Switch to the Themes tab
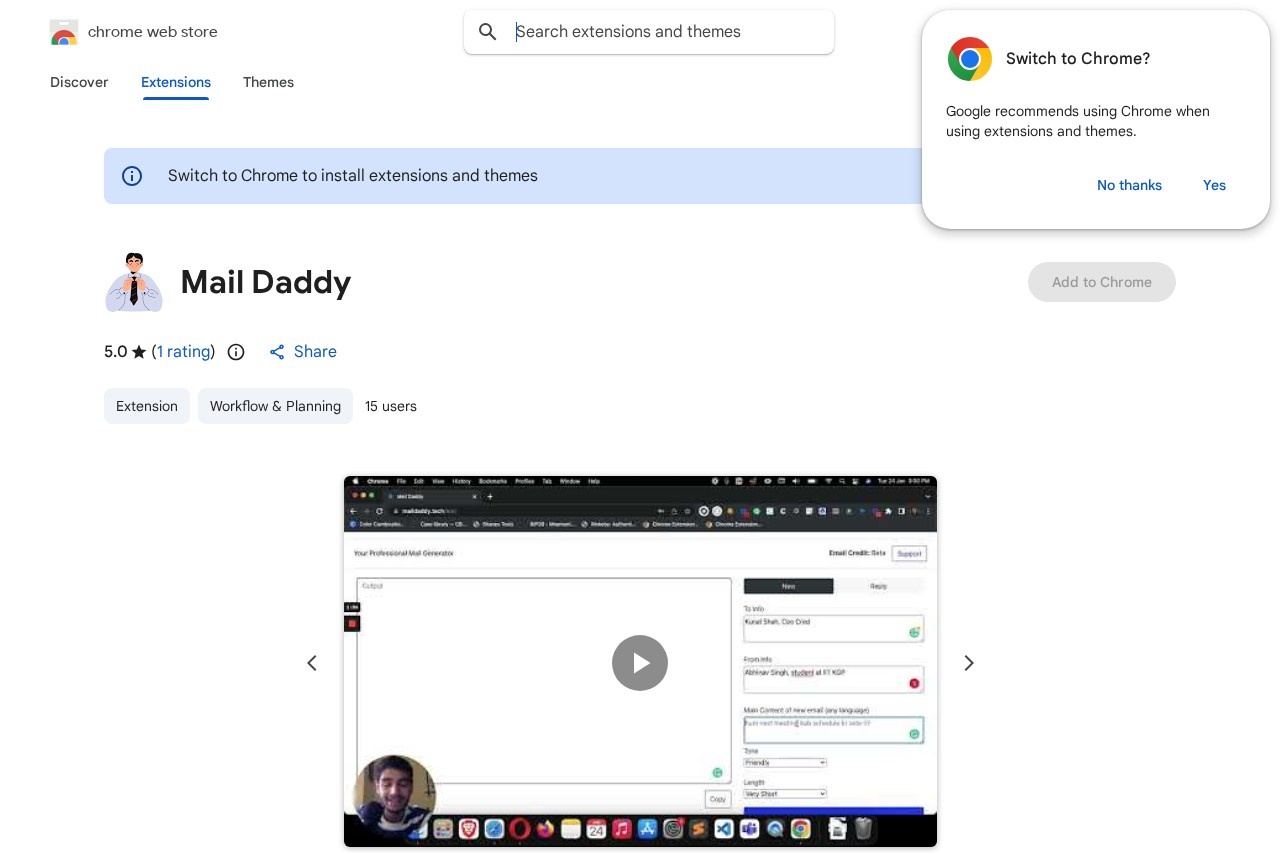 (x=268, y=82)
